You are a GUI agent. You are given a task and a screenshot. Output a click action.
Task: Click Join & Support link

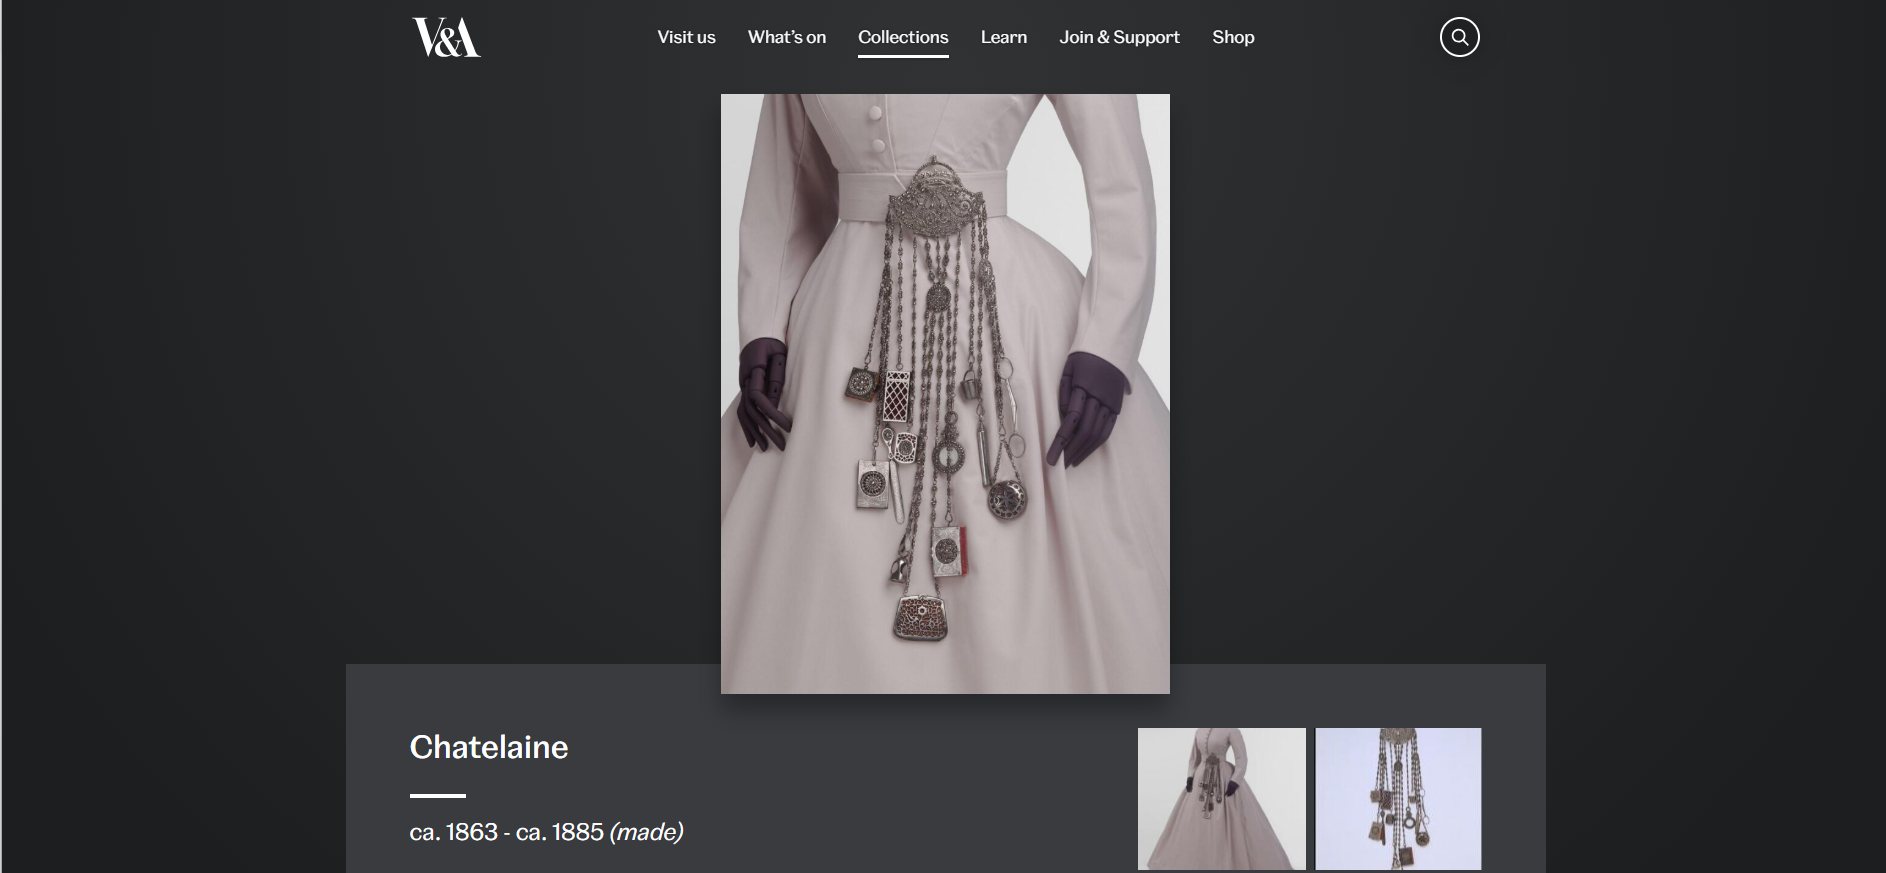point(1119,37)
